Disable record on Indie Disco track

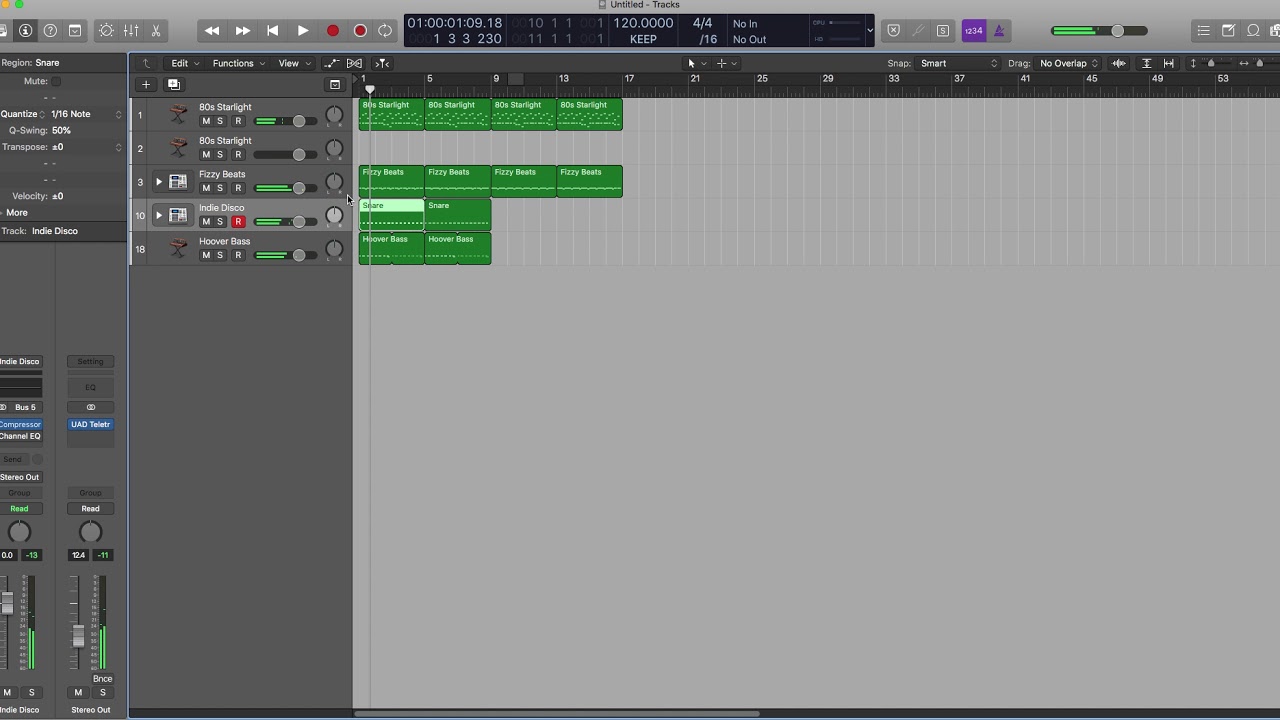click(238, 222)
